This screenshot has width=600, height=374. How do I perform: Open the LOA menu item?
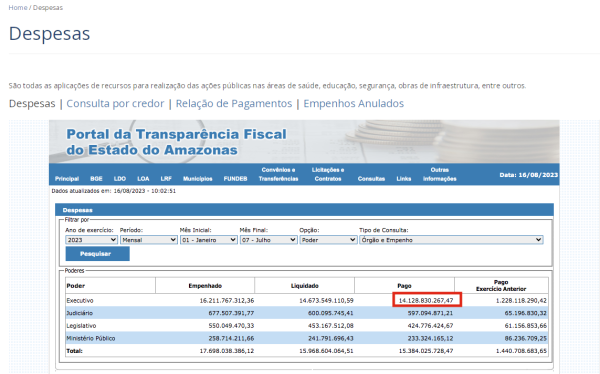(x=143, y=179)
